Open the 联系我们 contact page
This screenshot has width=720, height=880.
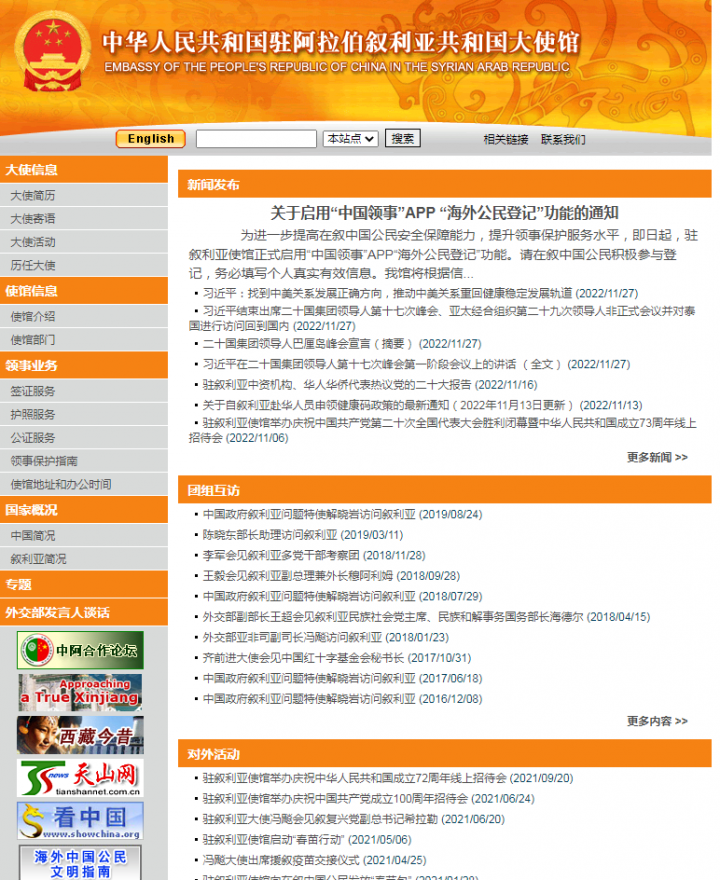click(x=563, y=140)
